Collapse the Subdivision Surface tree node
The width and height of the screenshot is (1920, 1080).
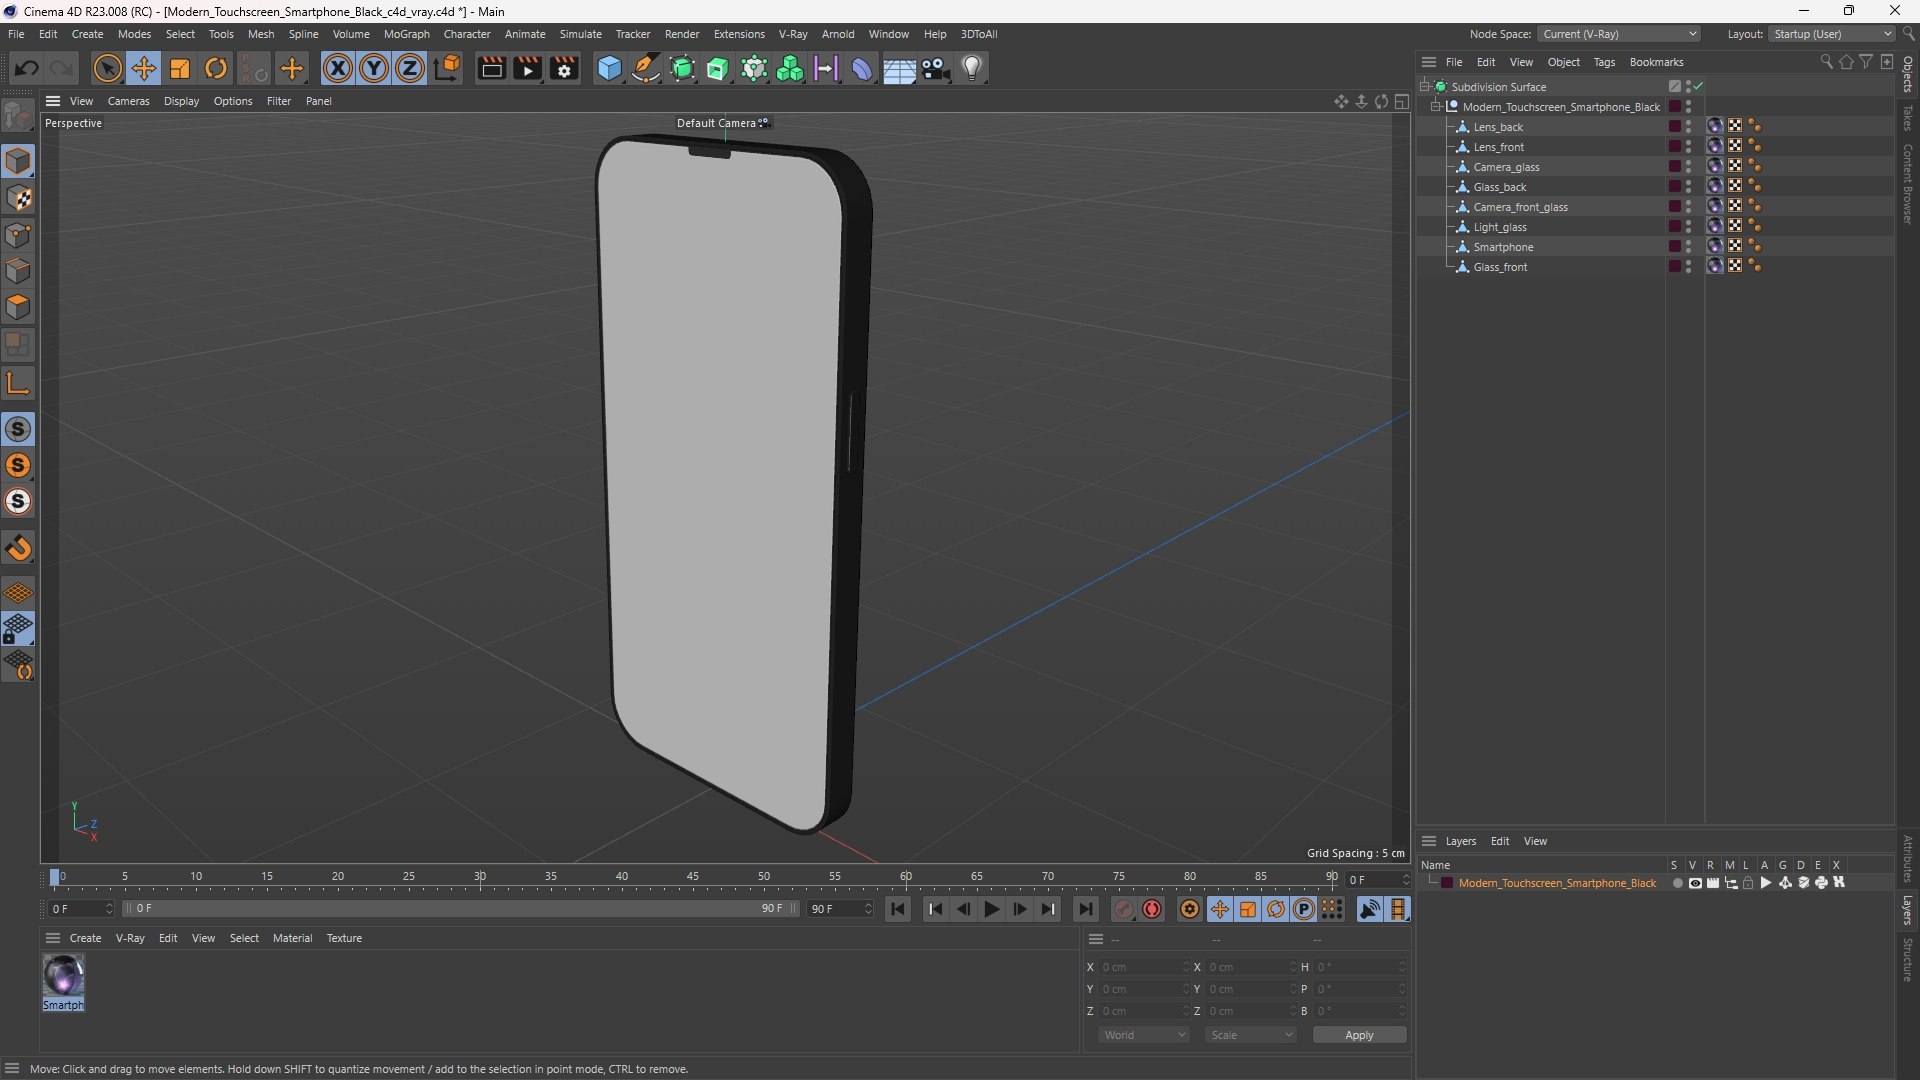tap(1424, 87)
